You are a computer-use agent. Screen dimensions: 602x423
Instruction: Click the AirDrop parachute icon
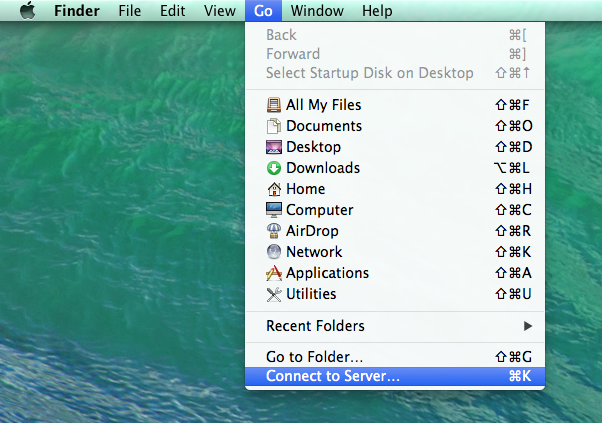pyautogui.click(x=274, y=231)
